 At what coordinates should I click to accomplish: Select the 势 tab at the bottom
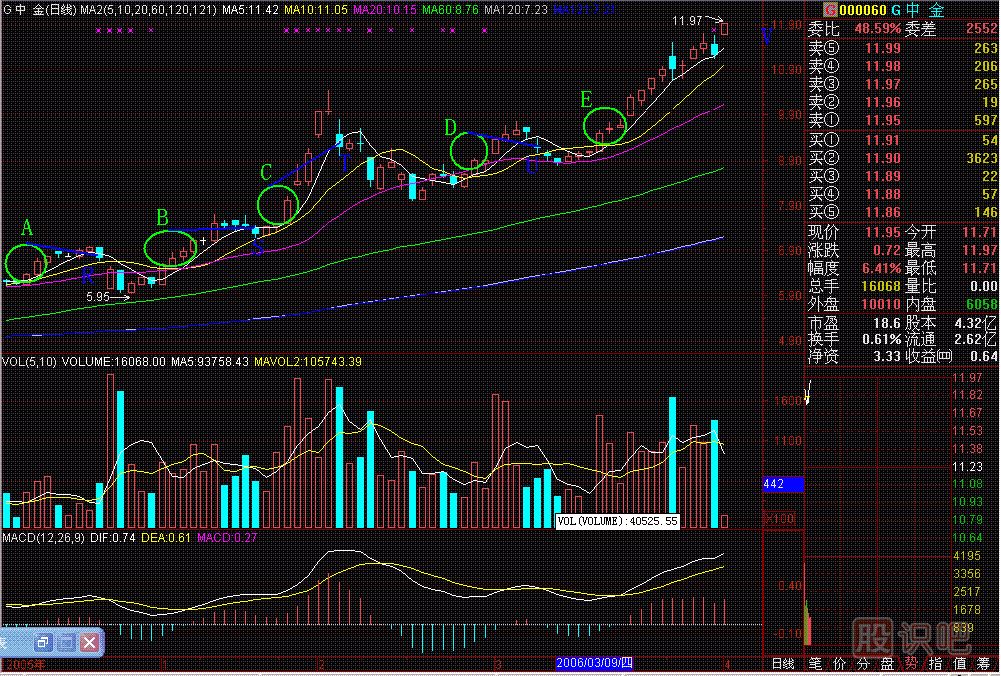coord(911,664)
